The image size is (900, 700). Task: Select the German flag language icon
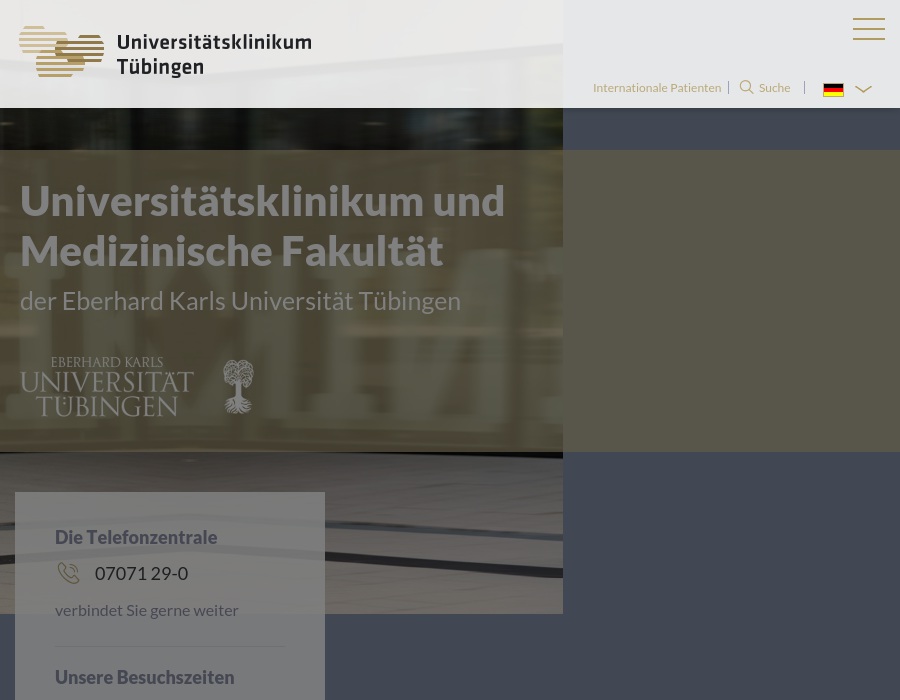pos(833,89)
